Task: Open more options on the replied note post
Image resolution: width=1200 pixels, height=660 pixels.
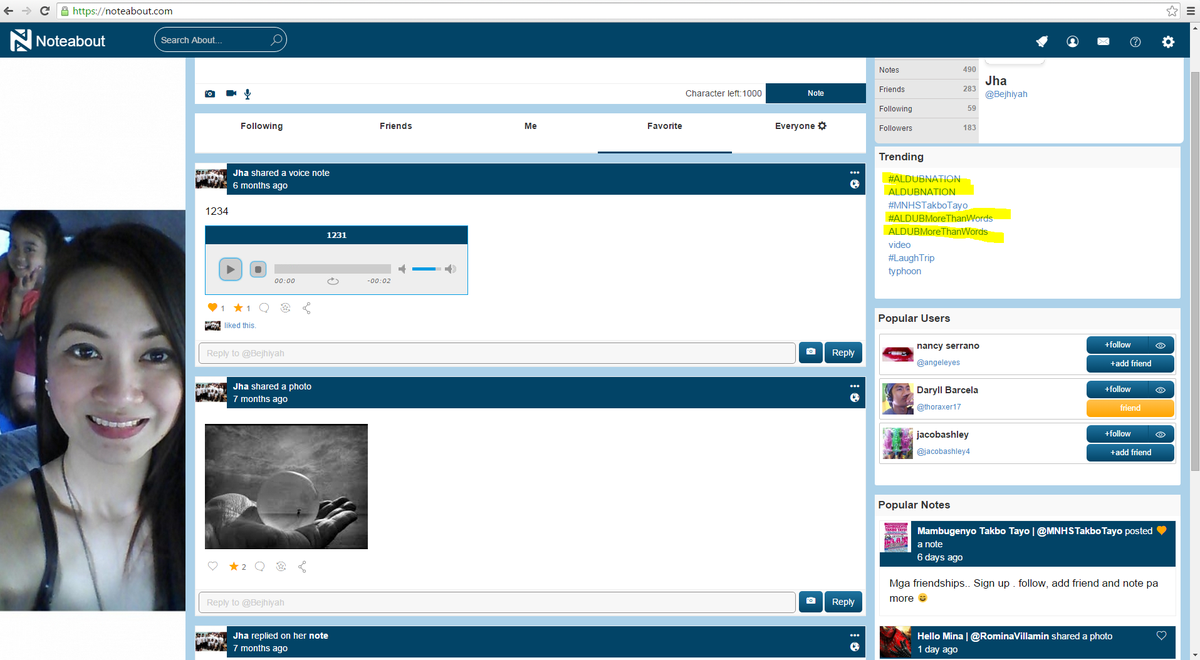Action: pyautogui.click(x=854, y=634)
